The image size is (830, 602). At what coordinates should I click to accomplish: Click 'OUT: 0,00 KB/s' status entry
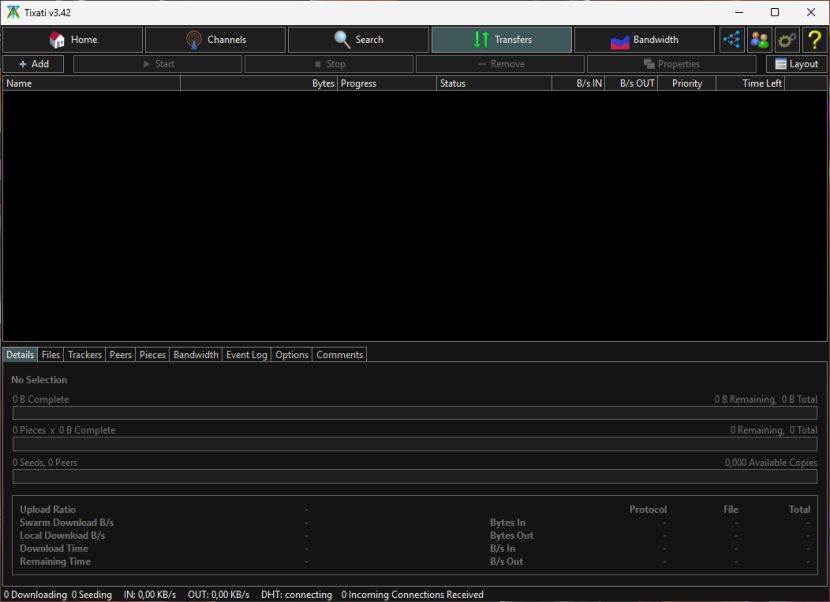219,595
